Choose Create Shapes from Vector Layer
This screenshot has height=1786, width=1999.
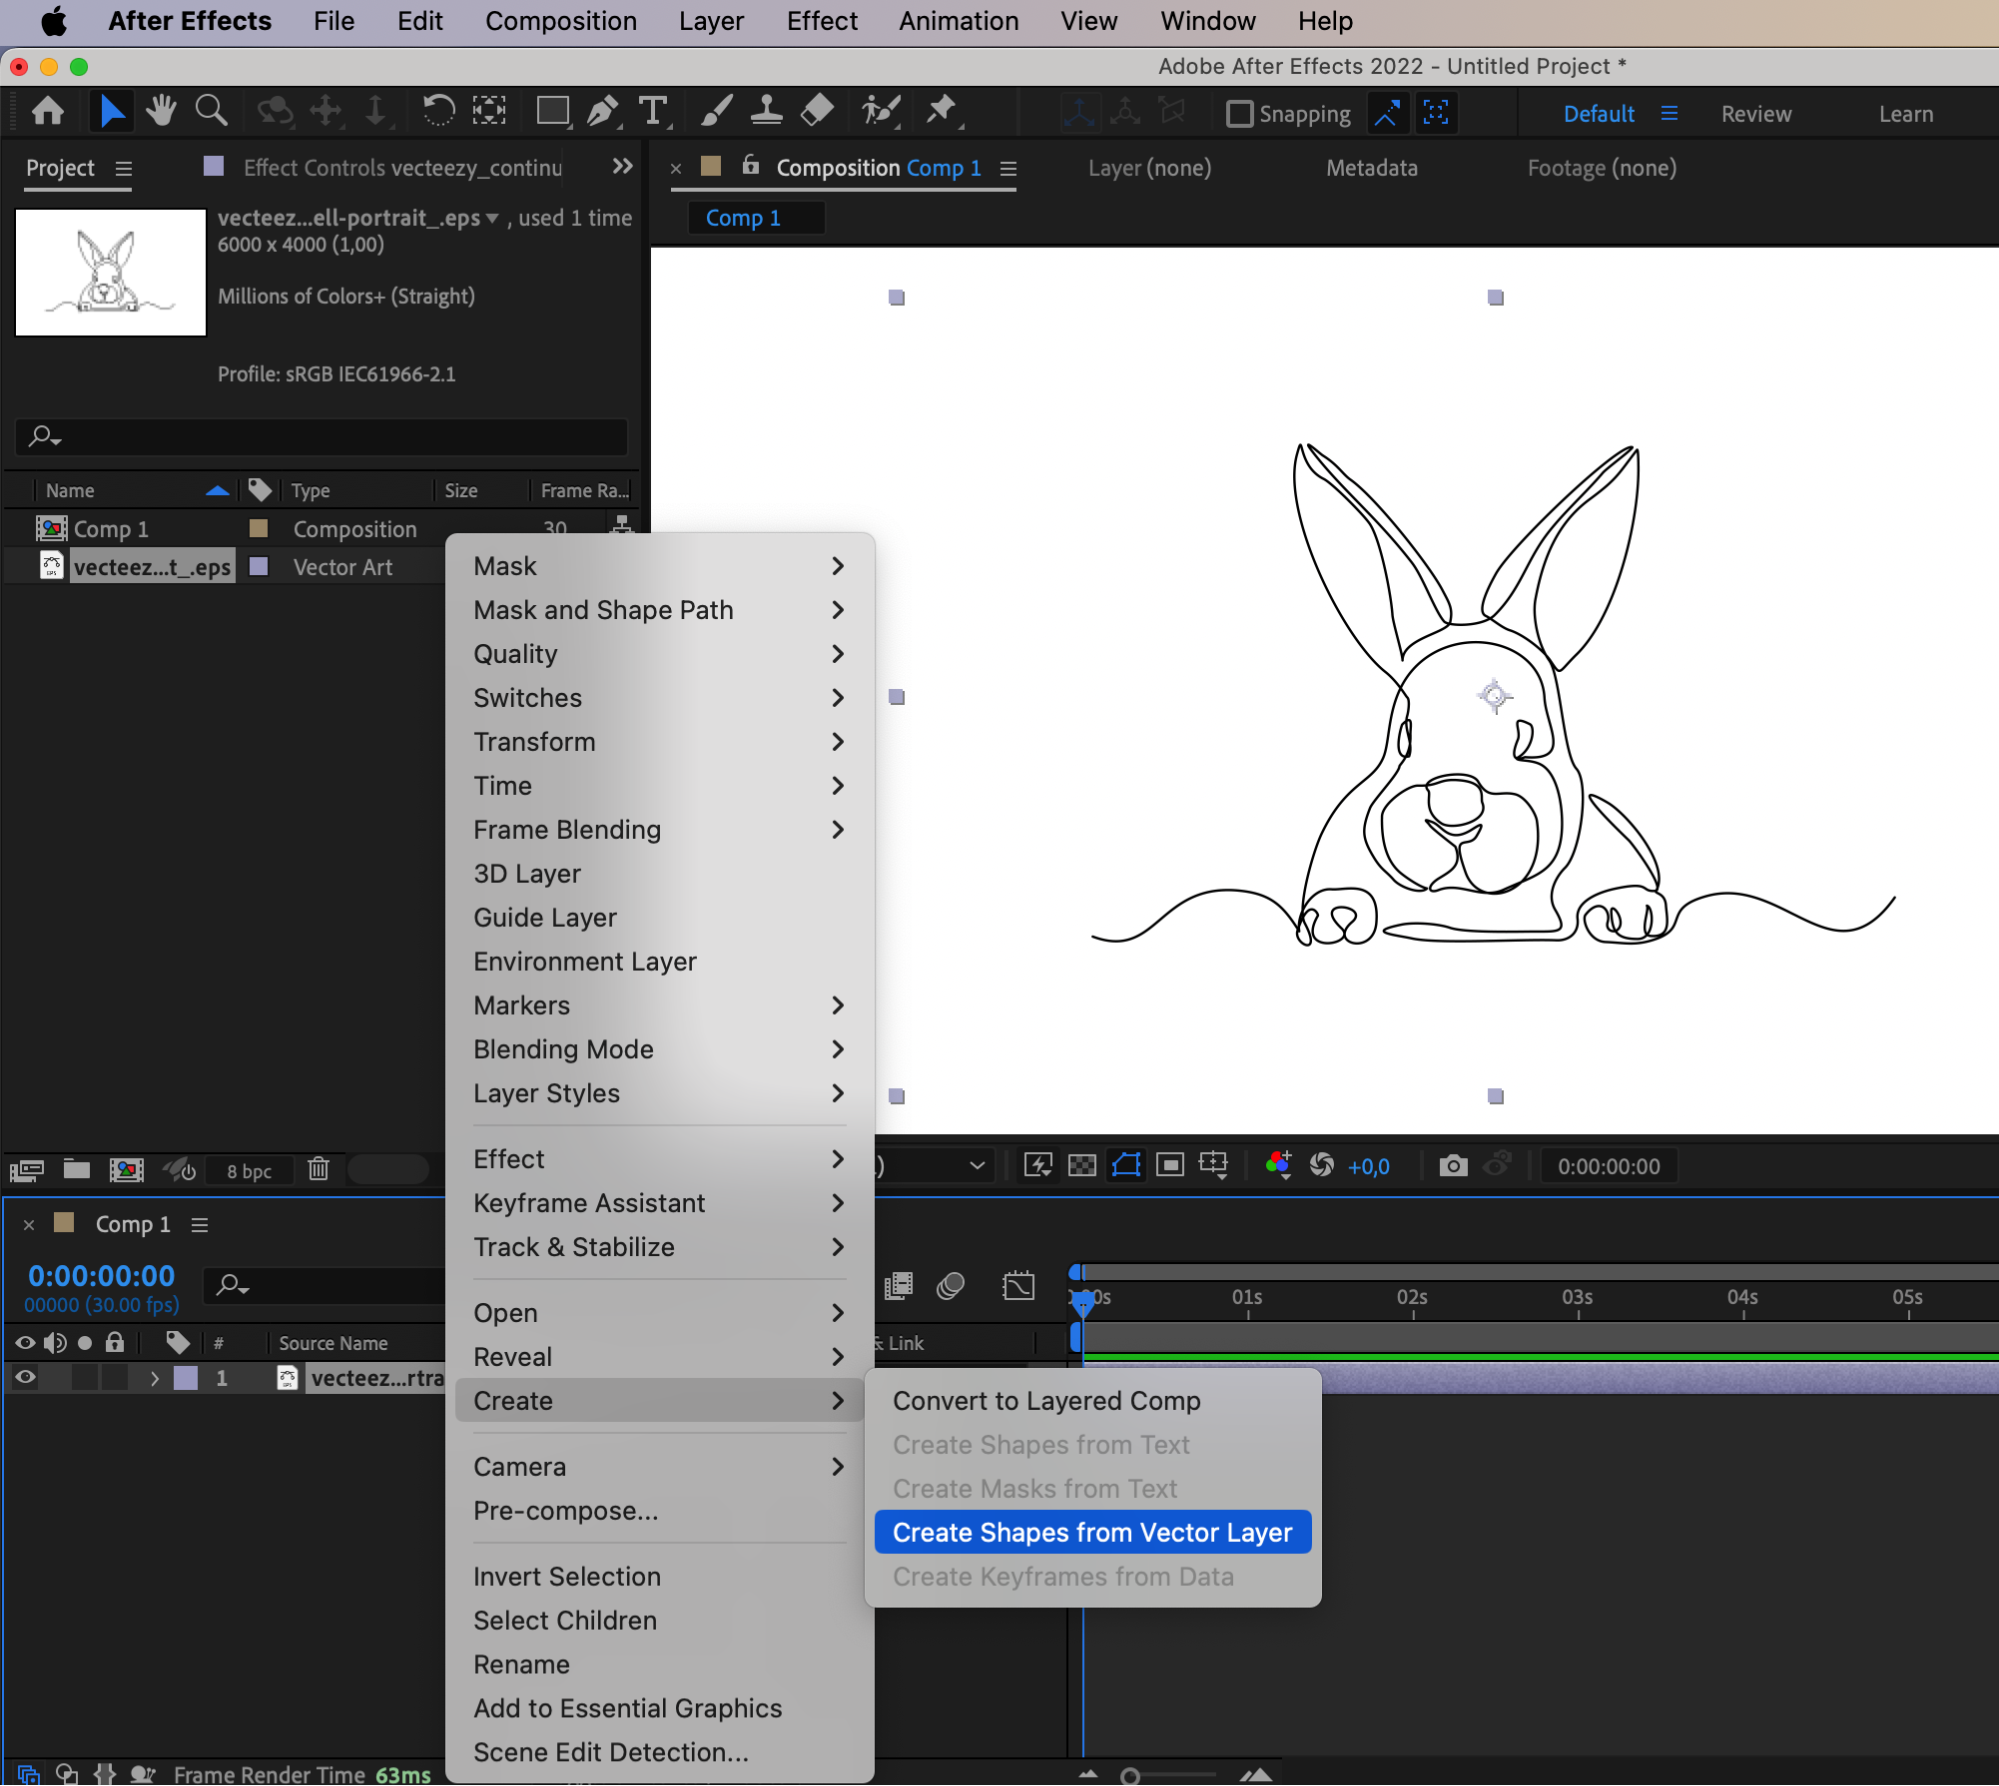pyautogui.click(x=1092, y=1532)
